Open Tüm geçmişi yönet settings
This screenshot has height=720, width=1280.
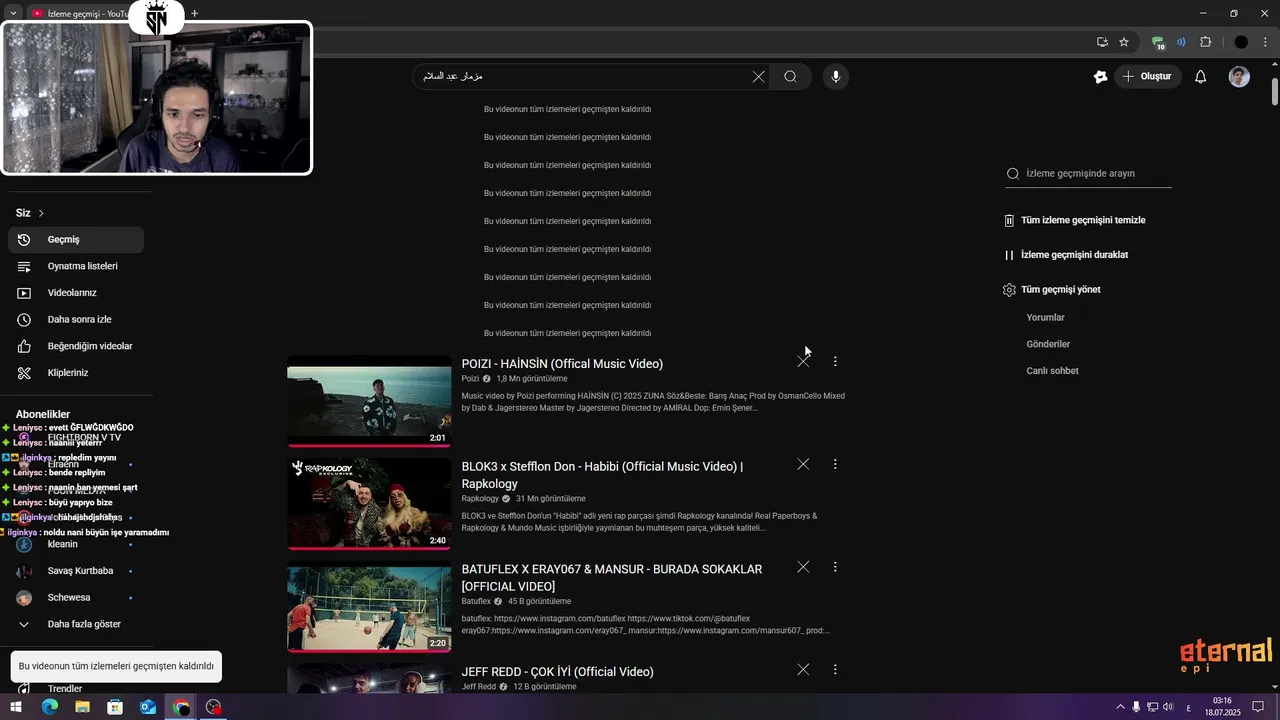point(1051,290)
